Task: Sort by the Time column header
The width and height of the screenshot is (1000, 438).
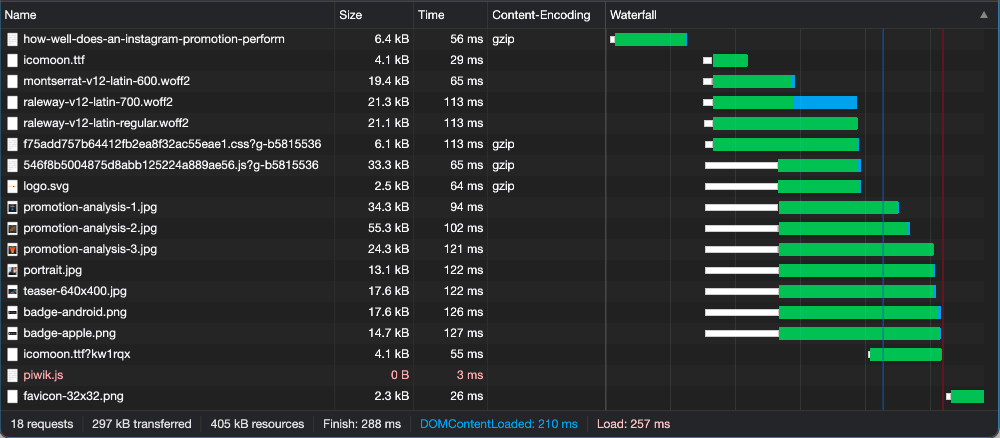Action: 432,15
